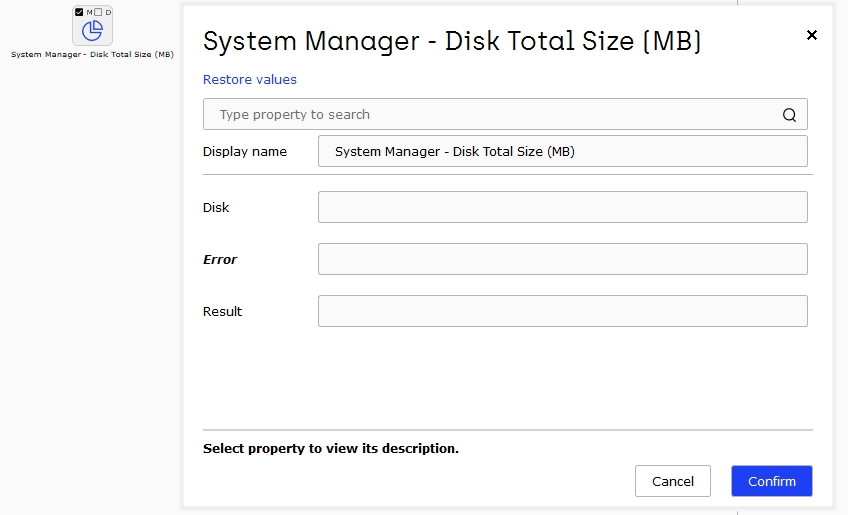Select the italic Error property label

point(220,259)
